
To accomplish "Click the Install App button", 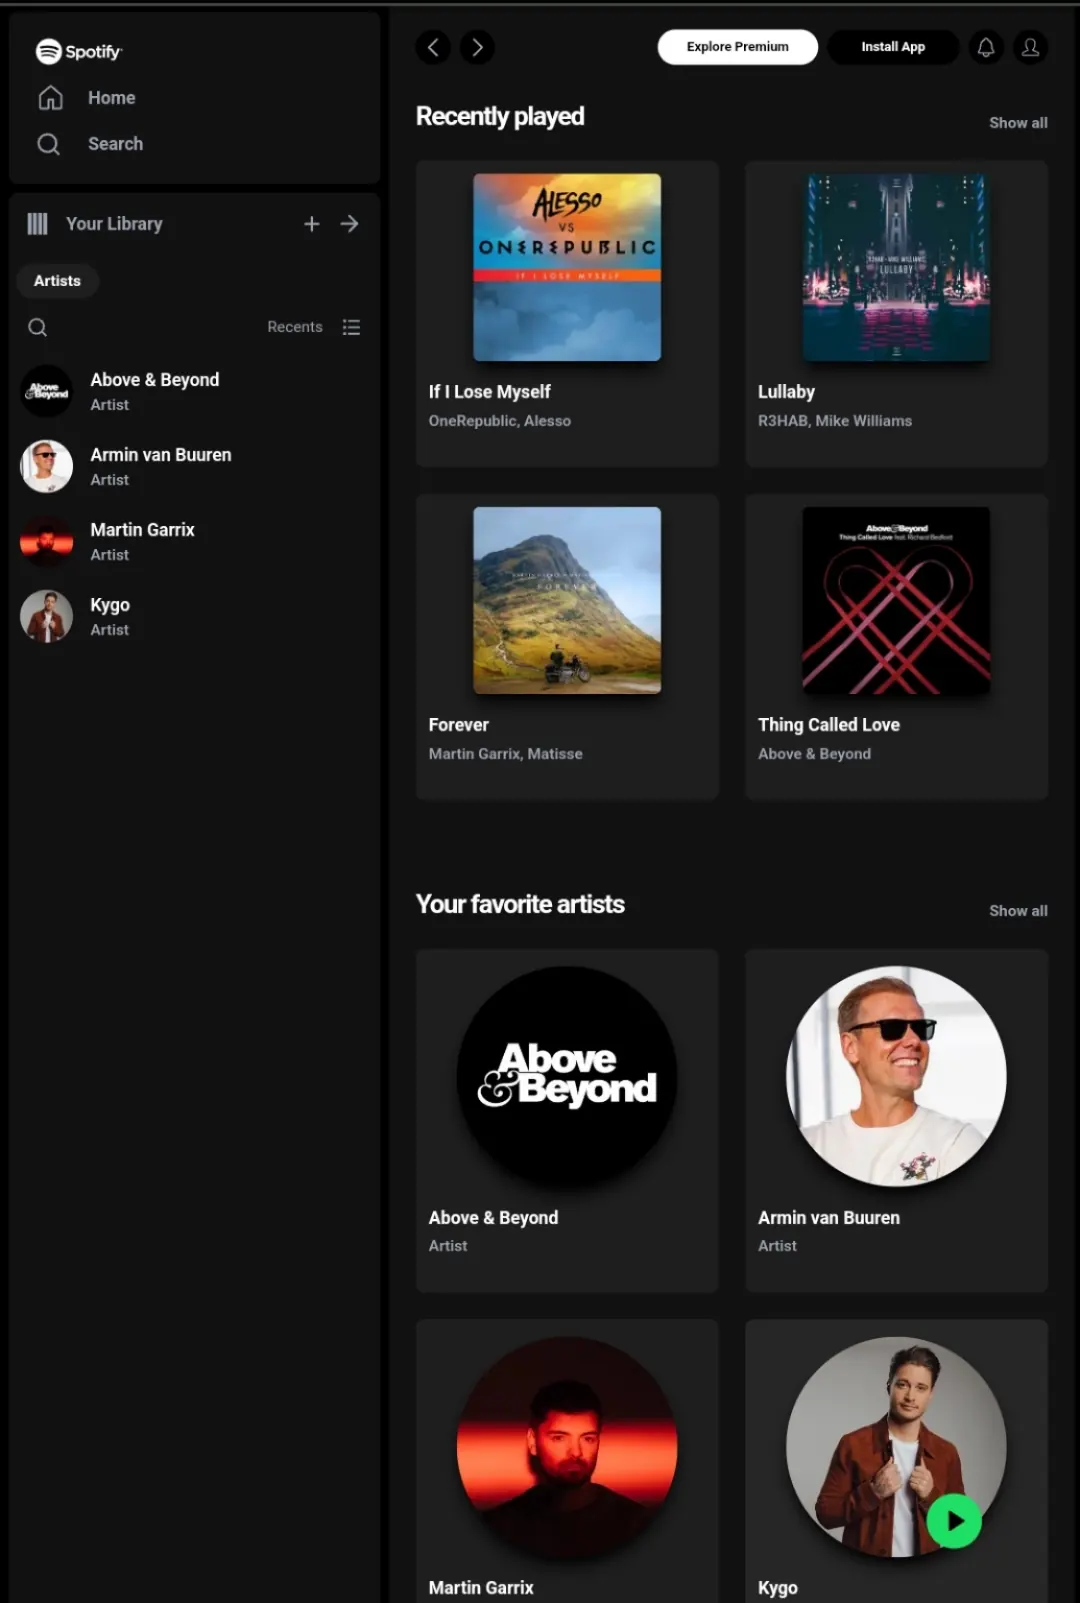I will [893, 47].
